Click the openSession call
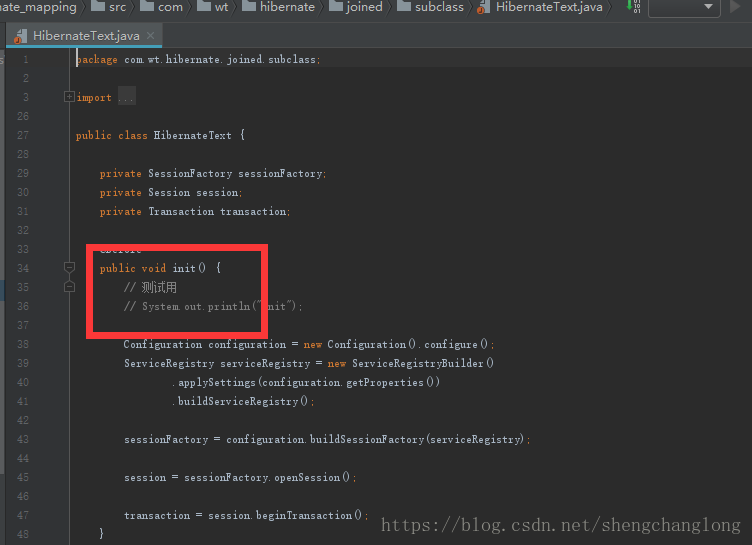This screenshot has height=545, width=752. pos(307,477)
